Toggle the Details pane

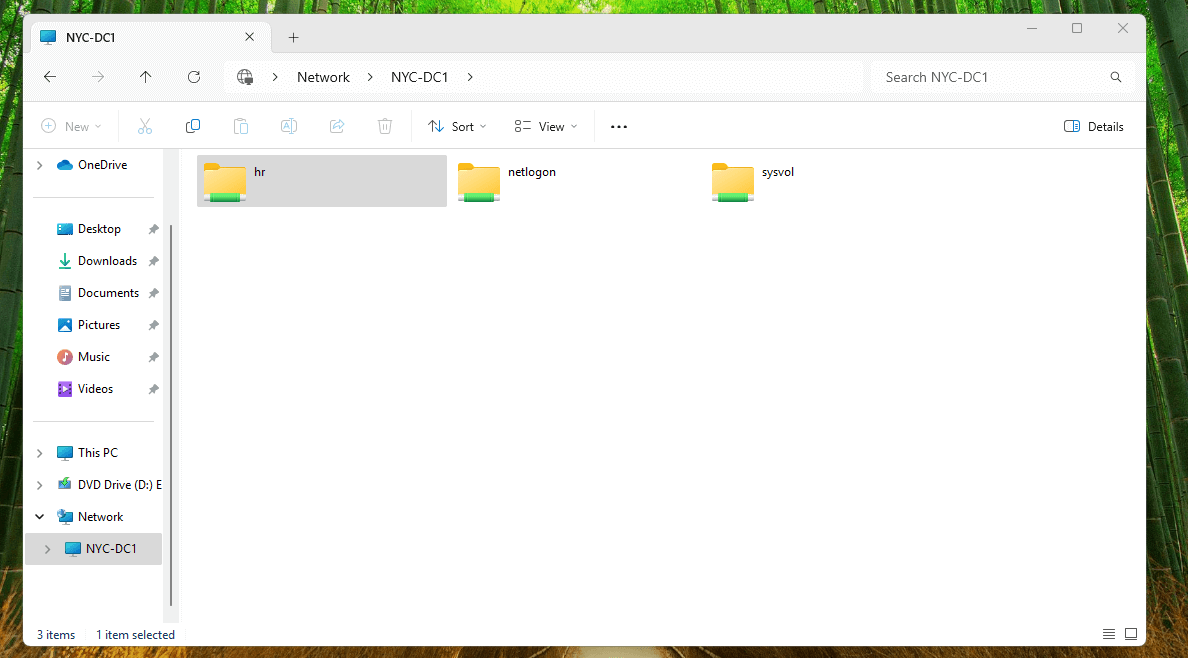(1093, 127)
